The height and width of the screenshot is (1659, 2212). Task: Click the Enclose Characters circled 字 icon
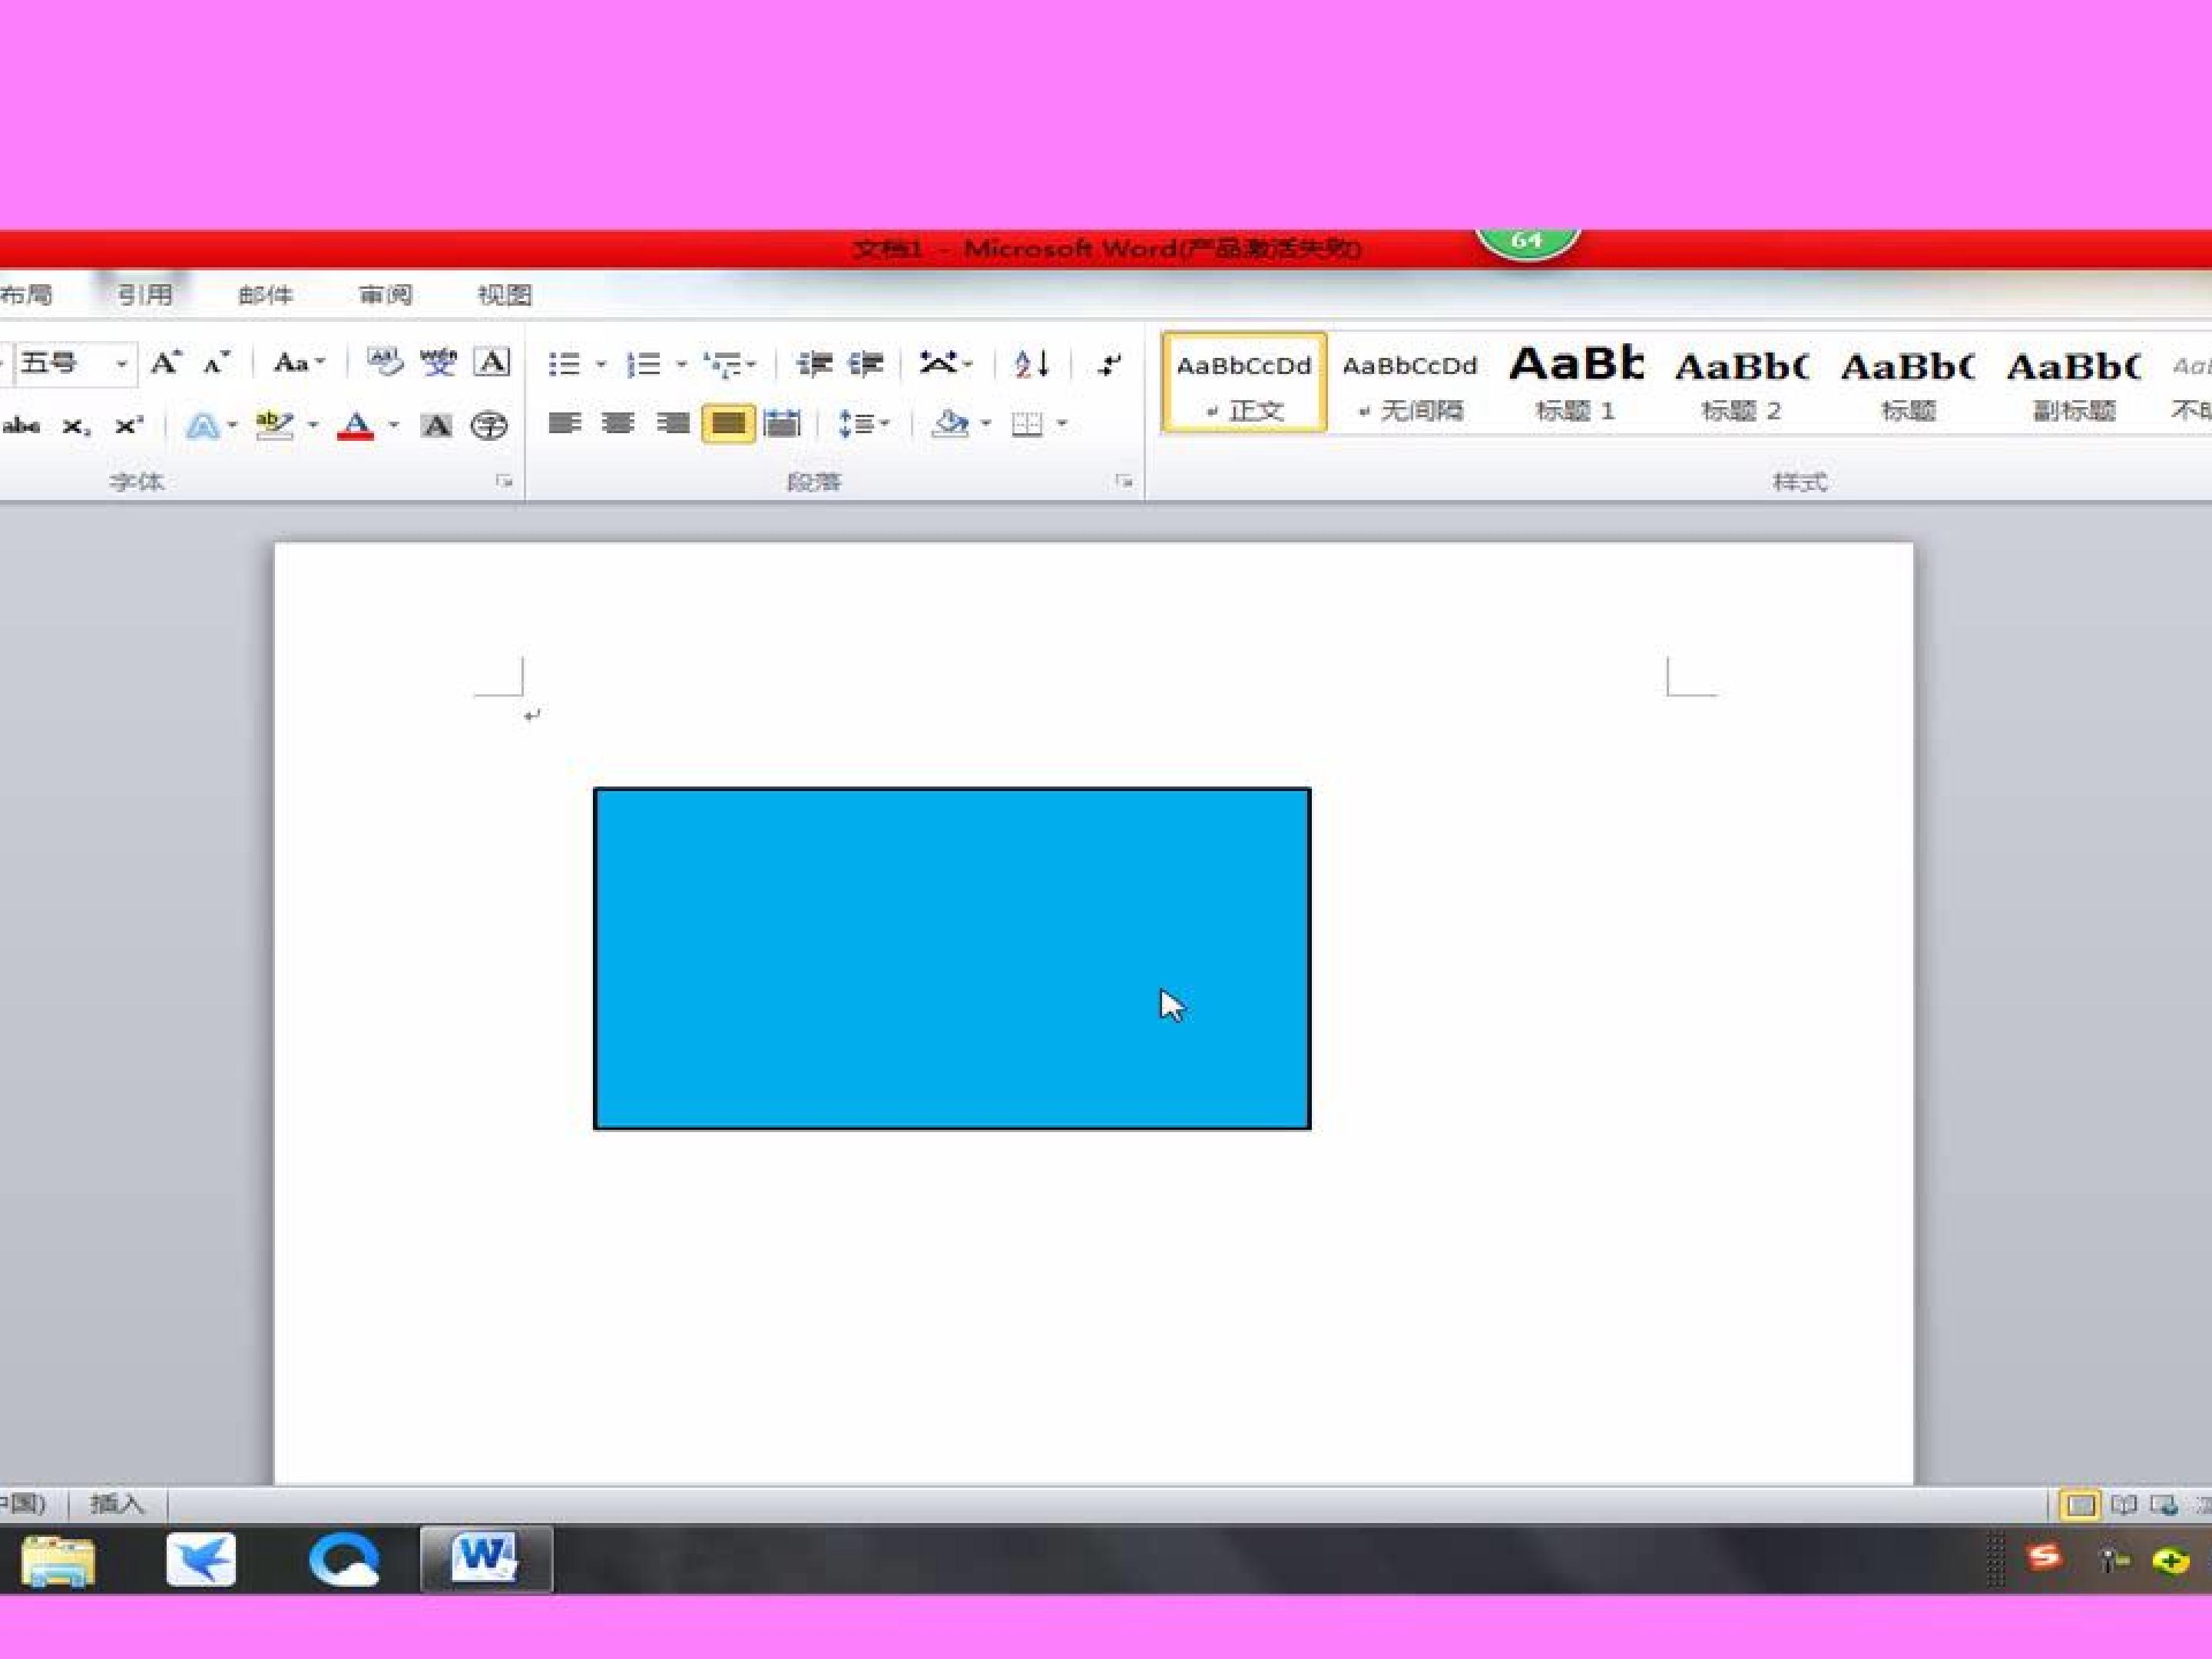[x=489, y=426]
